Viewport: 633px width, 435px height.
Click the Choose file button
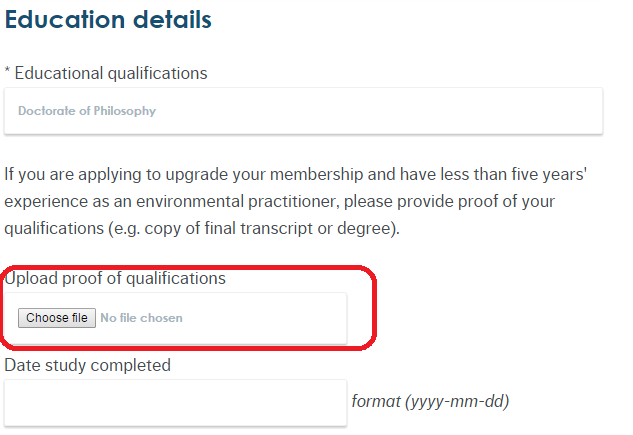coord(57,318)
